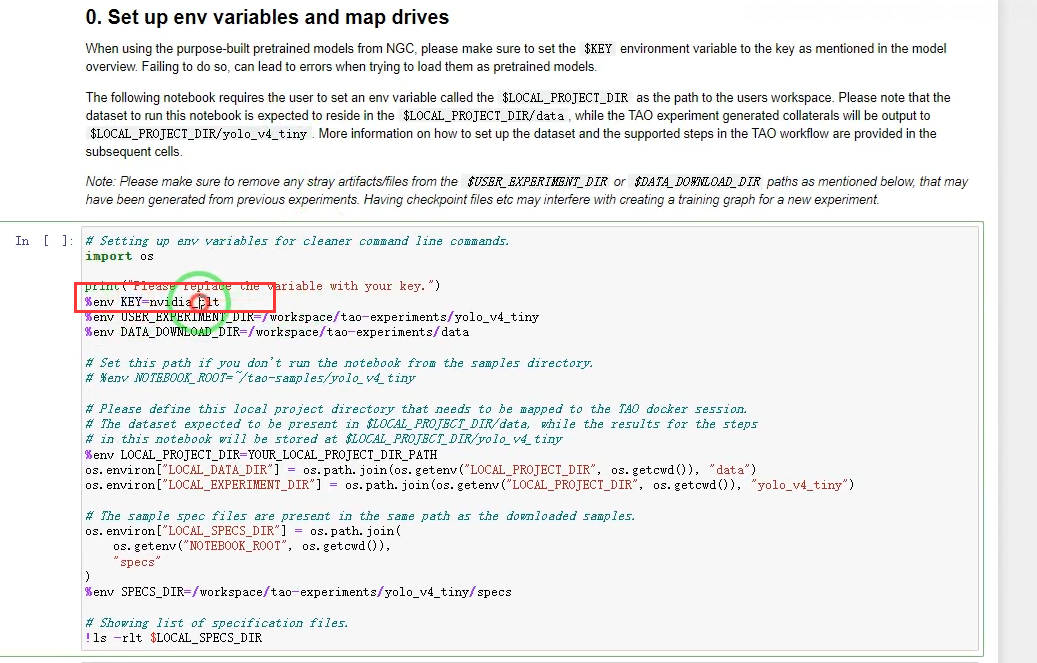Click the inline code "$LOCAL_PROJECT_DIR/yolo_v4_tiny" in the paragraph
This screenshot has height=663, width=1037.
198,134
